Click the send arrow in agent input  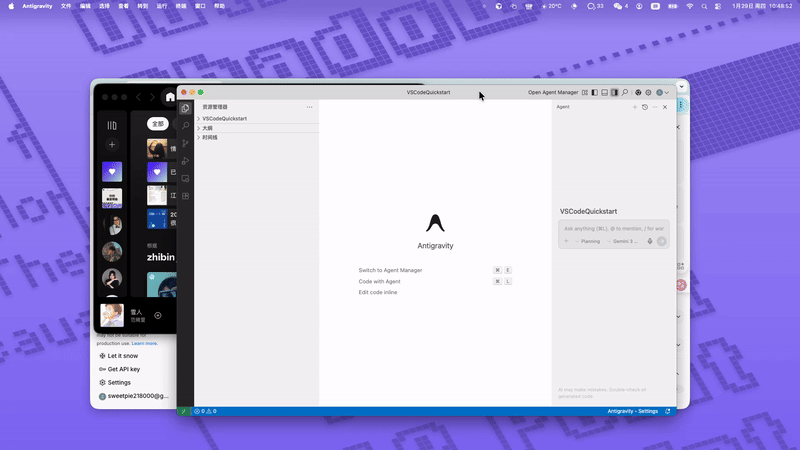(662, 241)
